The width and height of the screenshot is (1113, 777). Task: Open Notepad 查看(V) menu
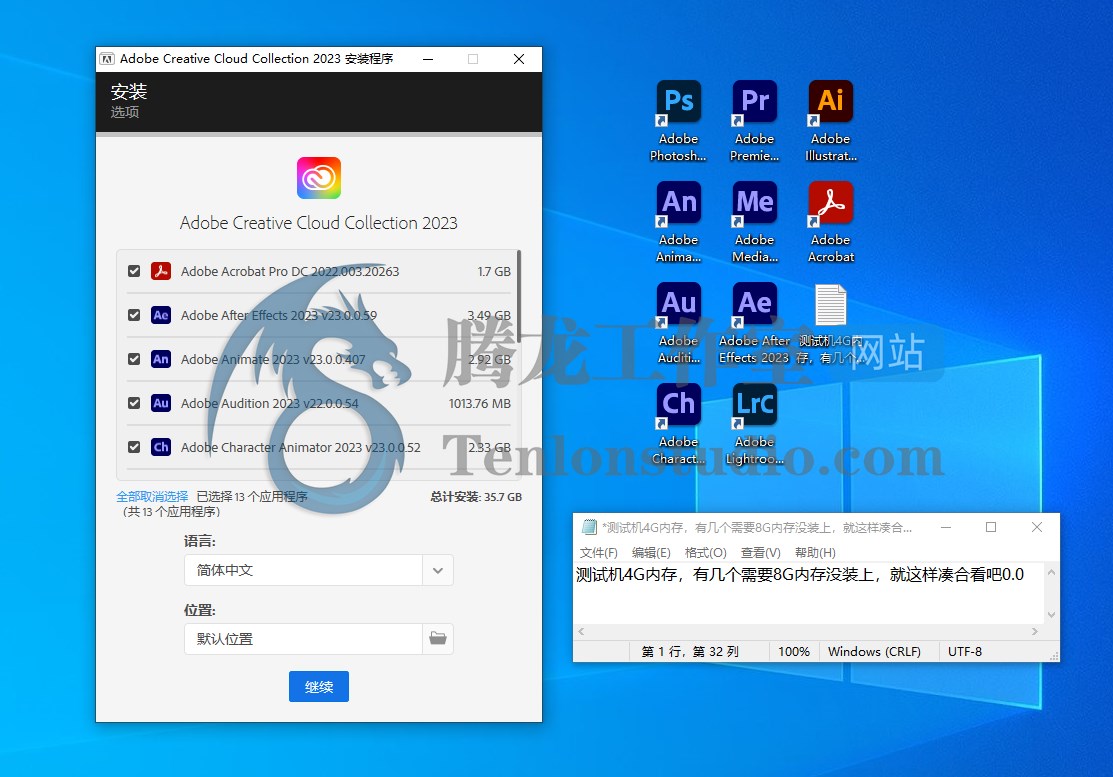(x=760, y=553)
